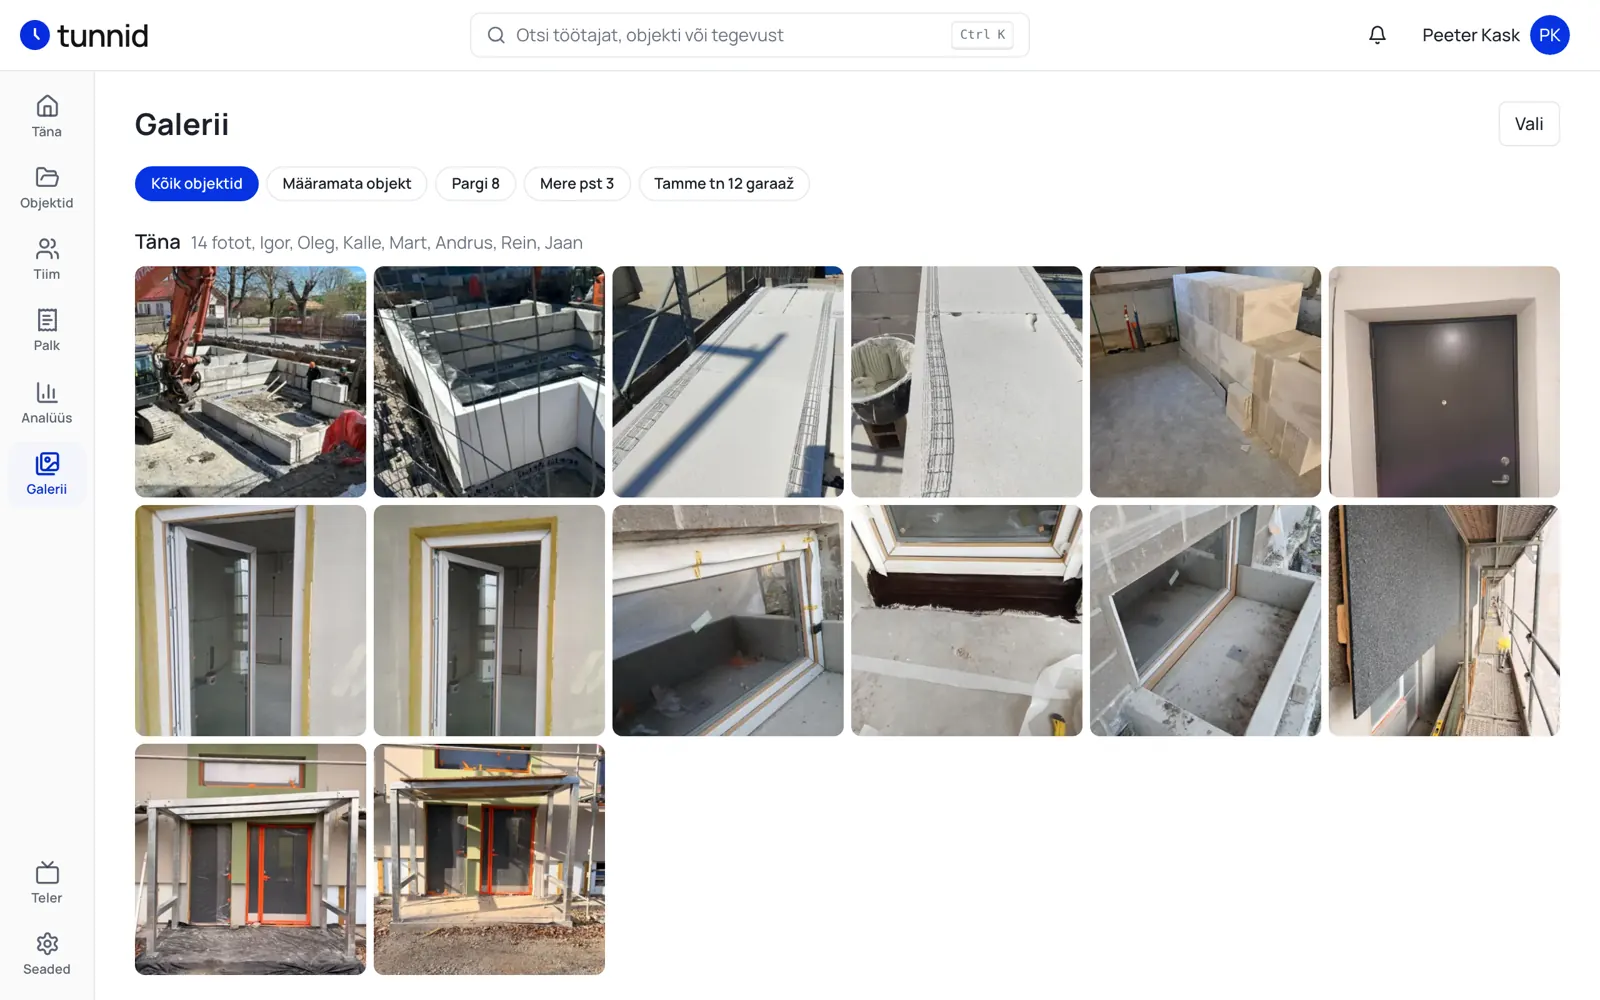Click the Galerii page heading
Viewport: 1600px width, 1000px height.
[182, 124]
